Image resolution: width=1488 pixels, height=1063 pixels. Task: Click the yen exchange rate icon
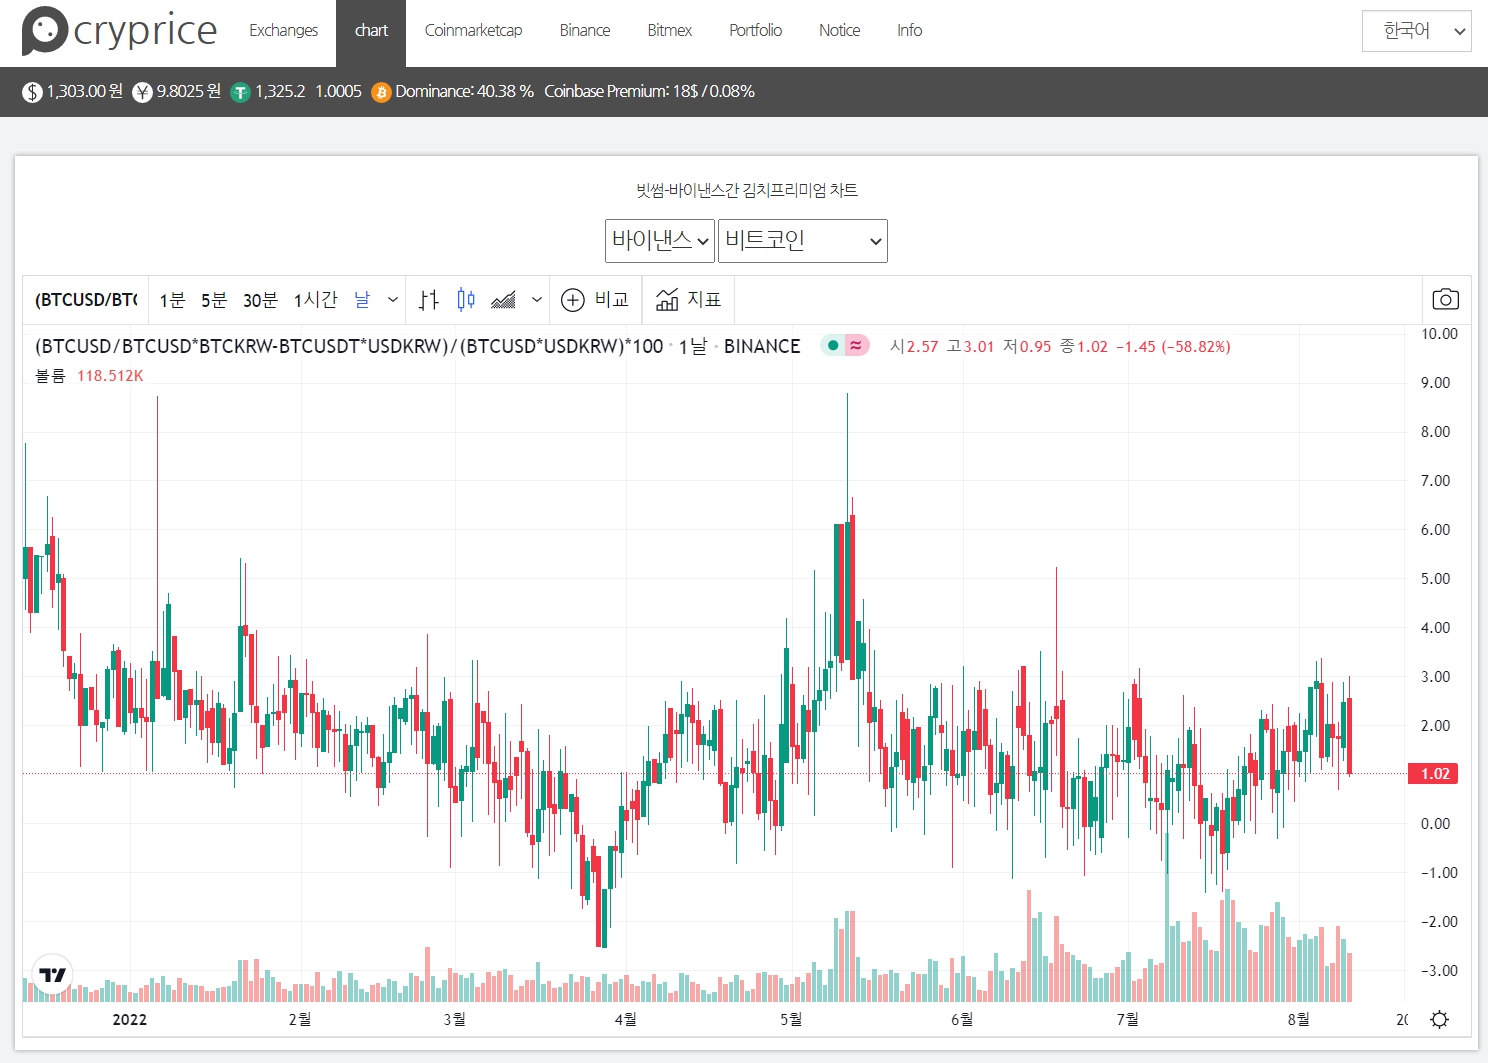pyautogui.click(x=142, y=92)
